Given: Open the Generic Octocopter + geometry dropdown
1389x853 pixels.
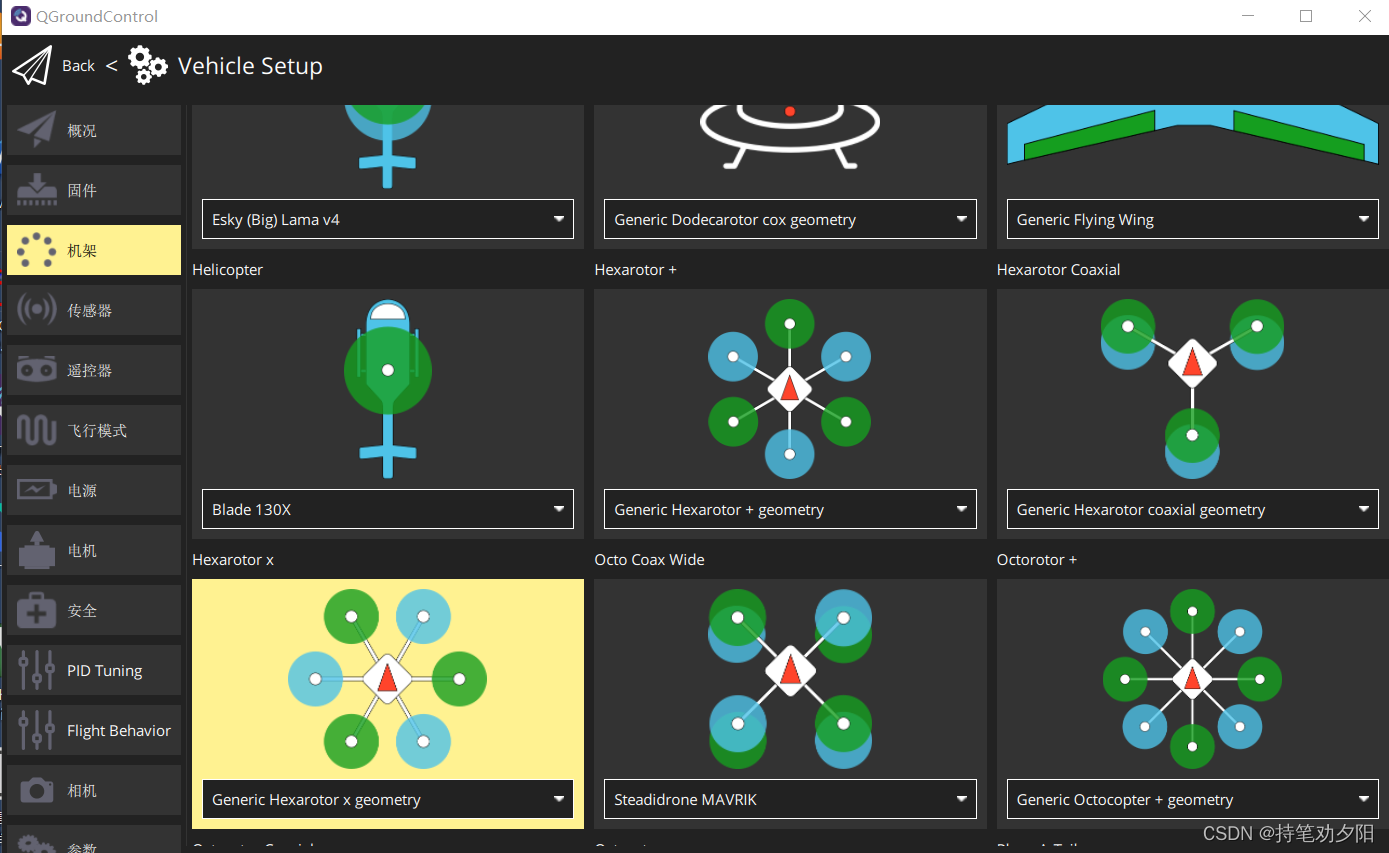Looking at the screenshot, I should tap(1192, 799).
